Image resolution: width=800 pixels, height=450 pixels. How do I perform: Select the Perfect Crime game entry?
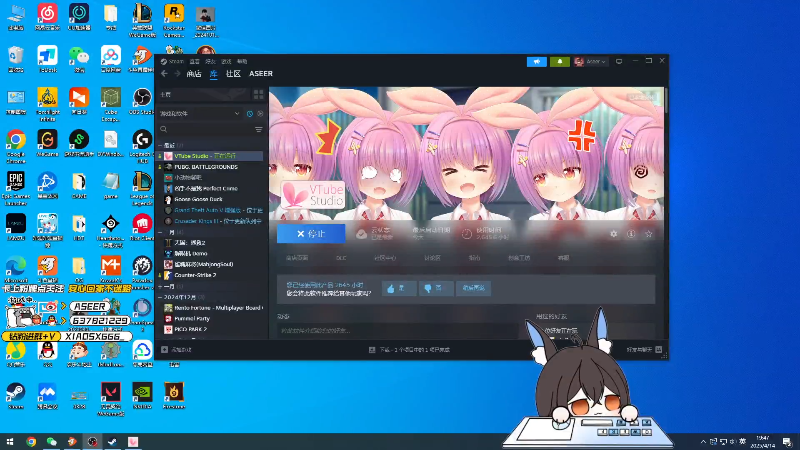pos(210,189)
